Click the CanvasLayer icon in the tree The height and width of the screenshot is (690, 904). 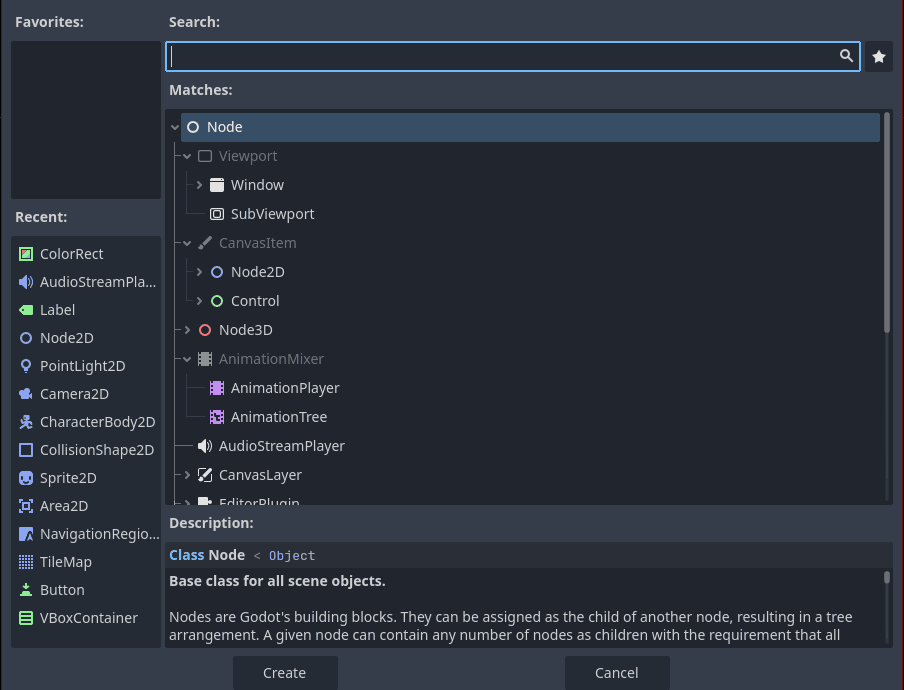[x=205, y=475]
